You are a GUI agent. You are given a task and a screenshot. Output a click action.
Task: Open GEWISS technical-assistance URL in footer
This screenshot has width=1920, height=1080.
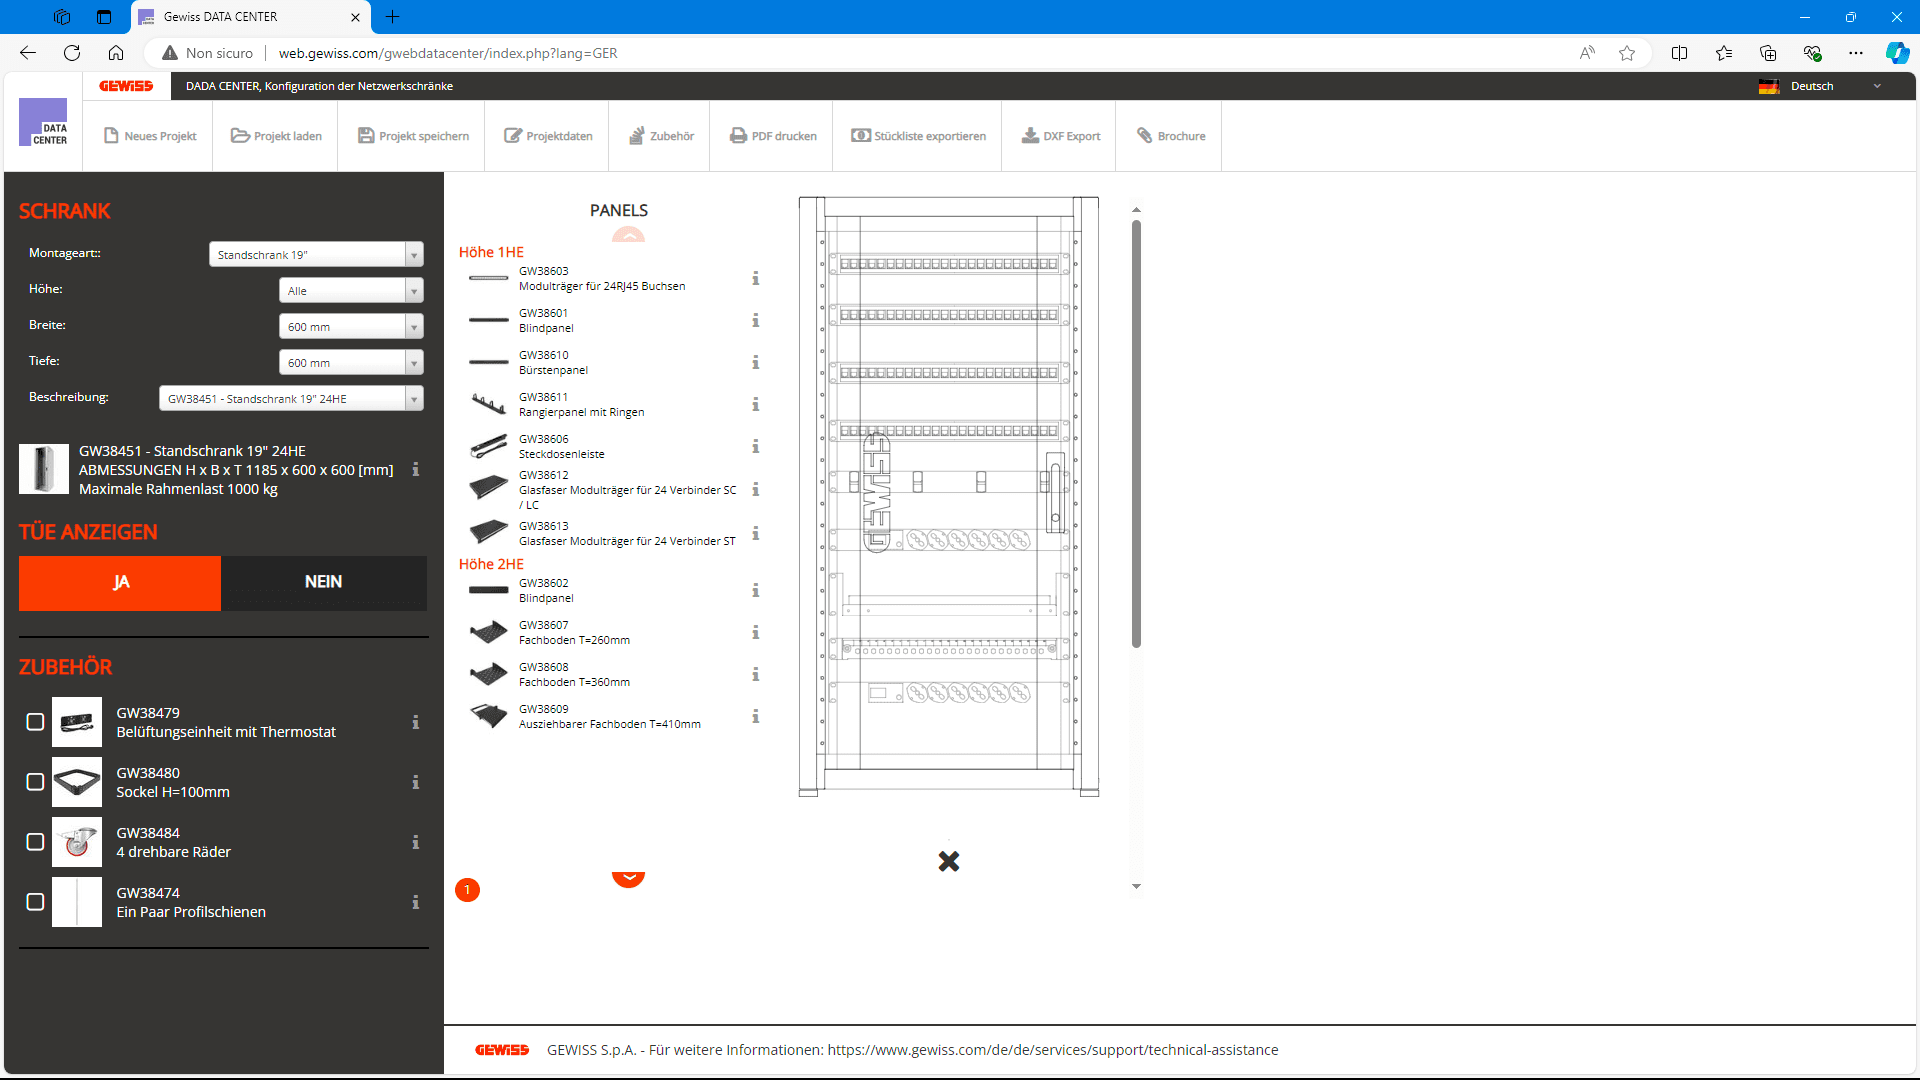pos(1053,1050)
